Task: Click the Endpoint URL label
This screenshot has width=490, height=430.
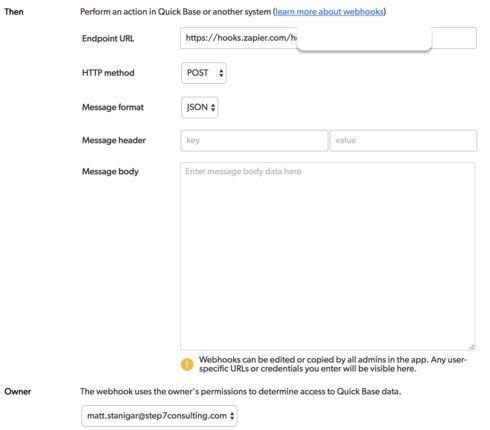Action: click(108, 39)
